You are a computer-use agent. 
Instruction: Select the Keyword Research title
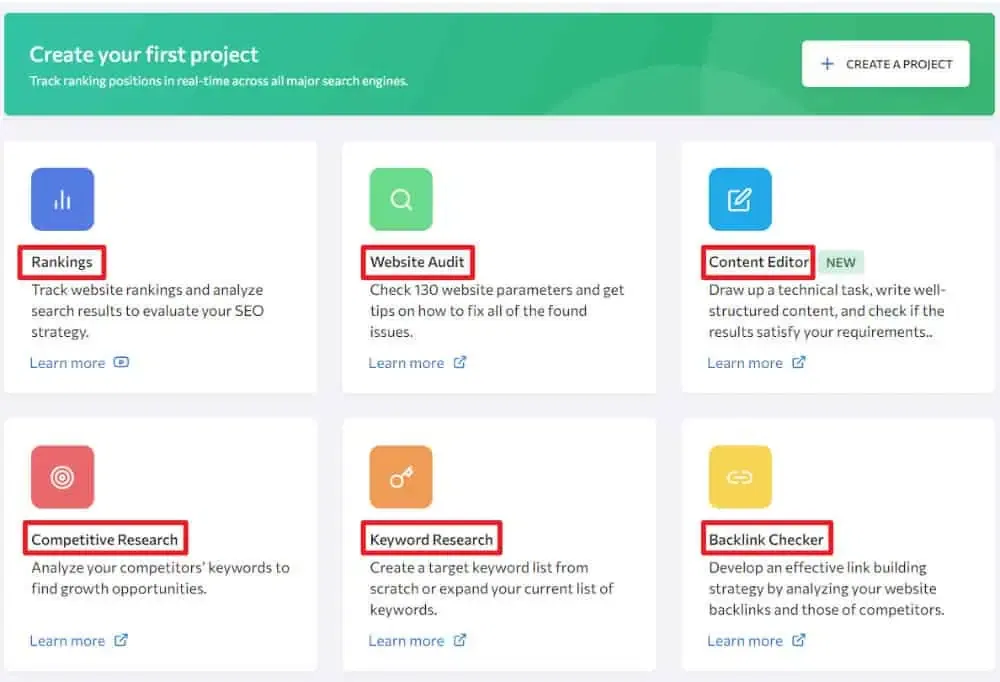coord(431,540)
